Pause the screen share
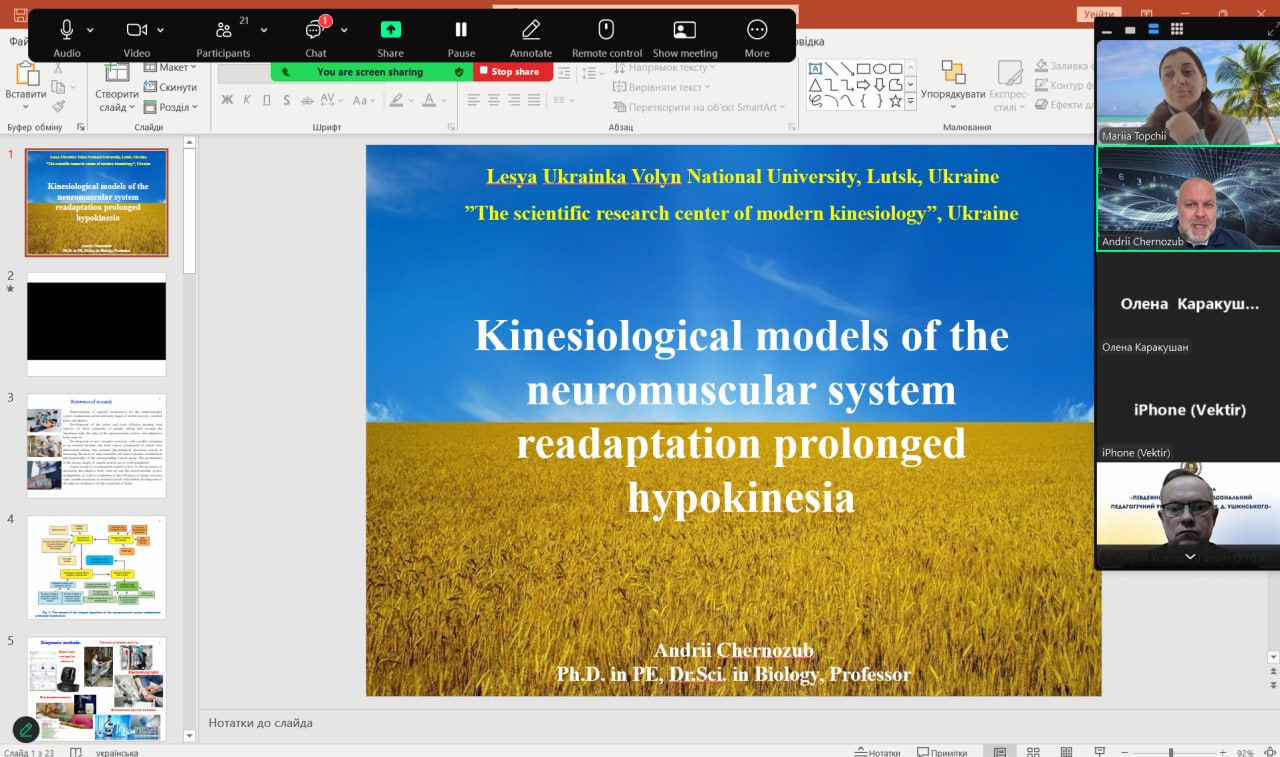This screenshot has width=1280, height=757. [461, 30]
